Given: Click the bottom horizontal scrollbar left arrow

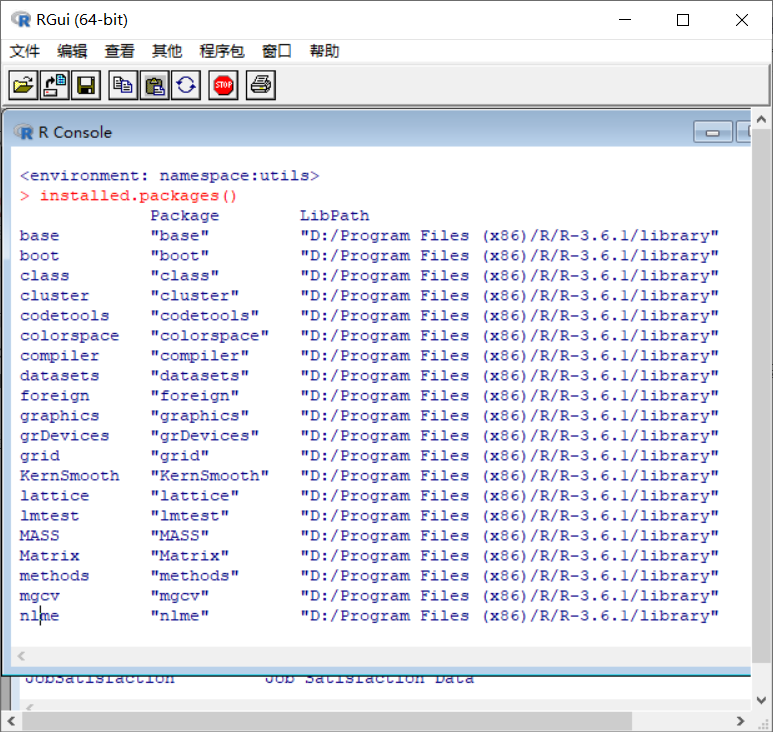Looking at the screenshot, I should point(11,721).
